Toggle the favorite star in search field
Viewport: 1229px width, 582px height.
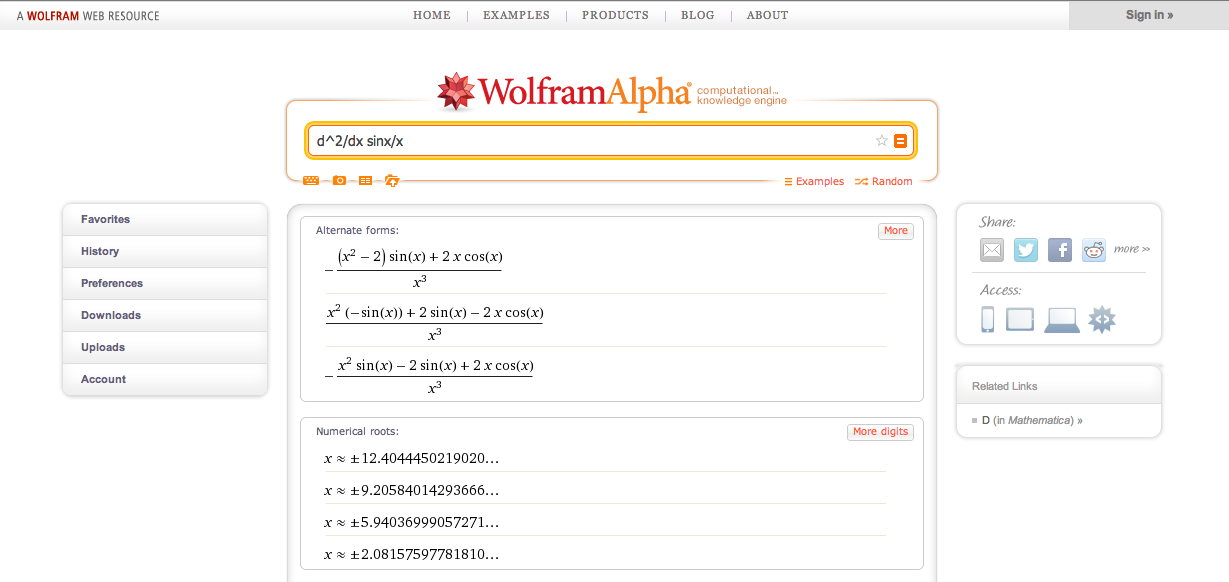(x=881, y=140)
